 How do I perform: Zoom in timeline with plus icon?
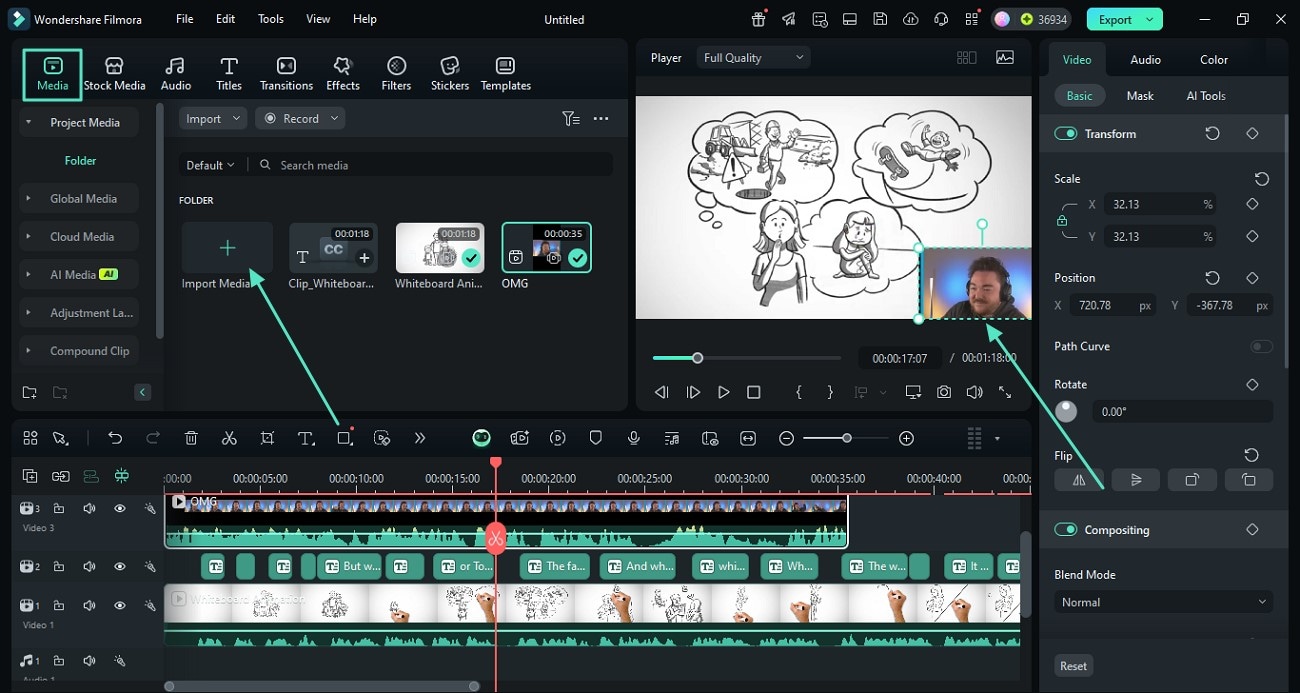click(x=906, y=438)
